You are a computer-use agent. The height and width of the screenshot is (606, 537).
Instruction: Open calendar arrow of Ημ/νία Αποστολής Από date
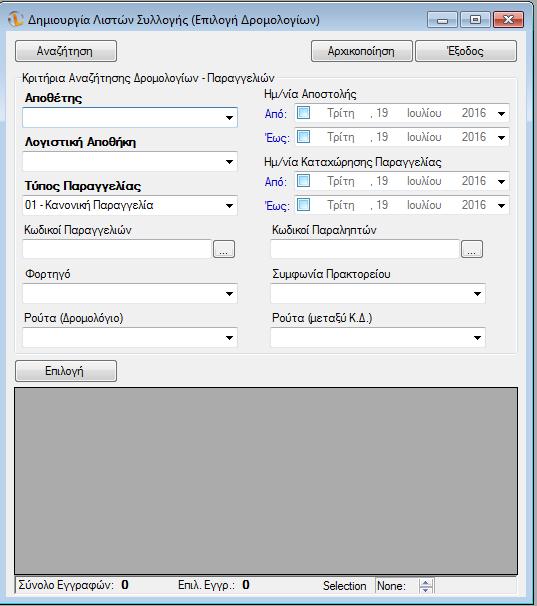coord(501,114)
